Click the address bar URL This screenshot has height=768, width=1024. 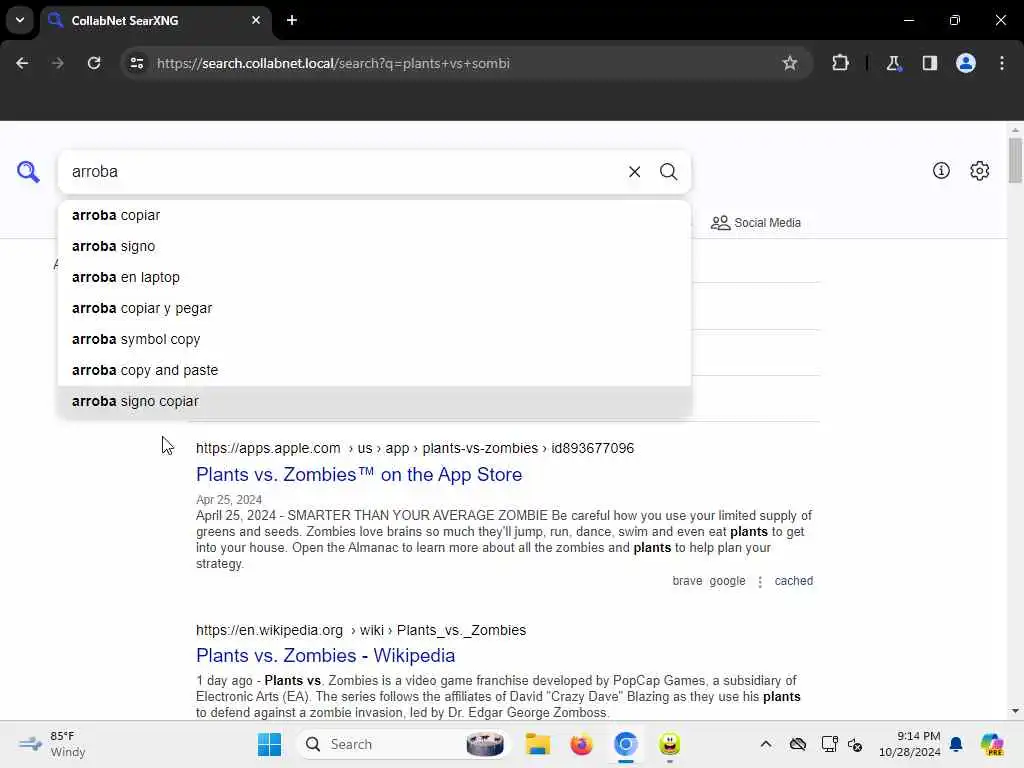click(x=333, y=63)
